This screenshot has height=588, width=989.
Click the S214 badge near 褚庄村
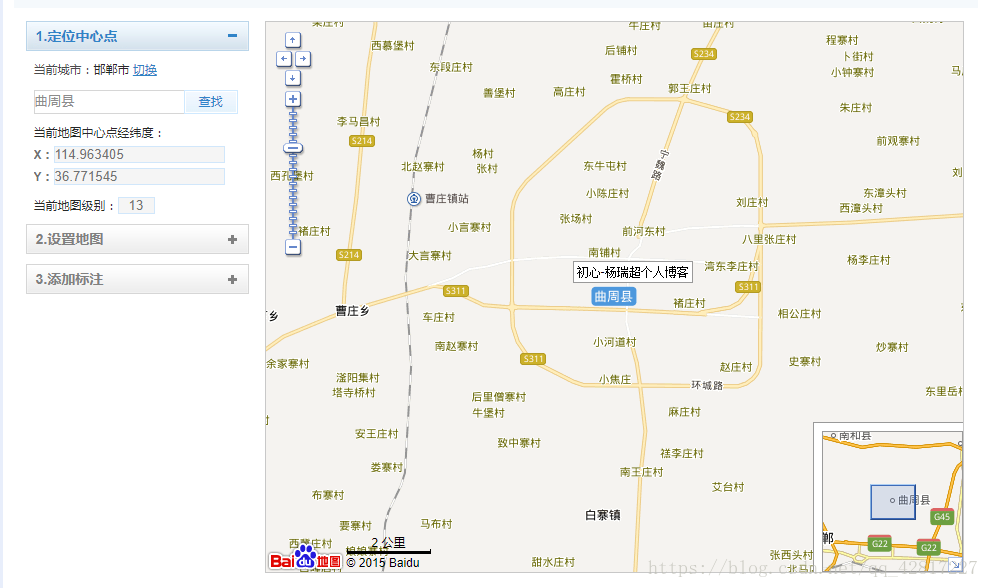349,255
